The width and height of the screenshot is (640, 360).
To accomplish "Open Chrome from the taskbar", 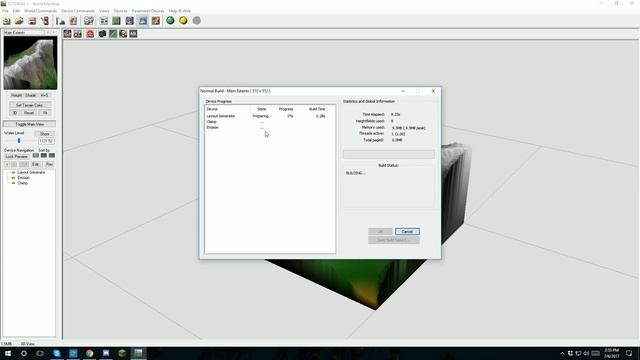I will coord(89,353).
